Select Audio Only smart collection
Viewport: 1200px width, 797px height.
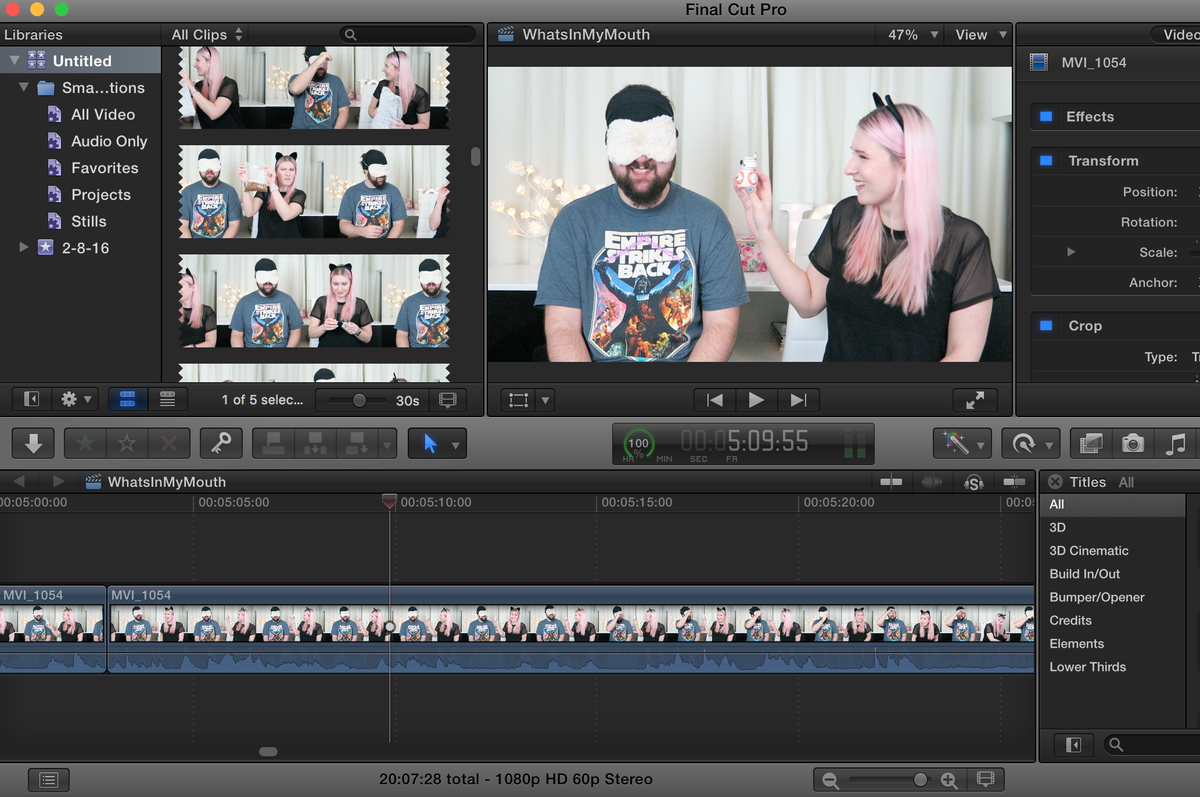tap(109, 142)
